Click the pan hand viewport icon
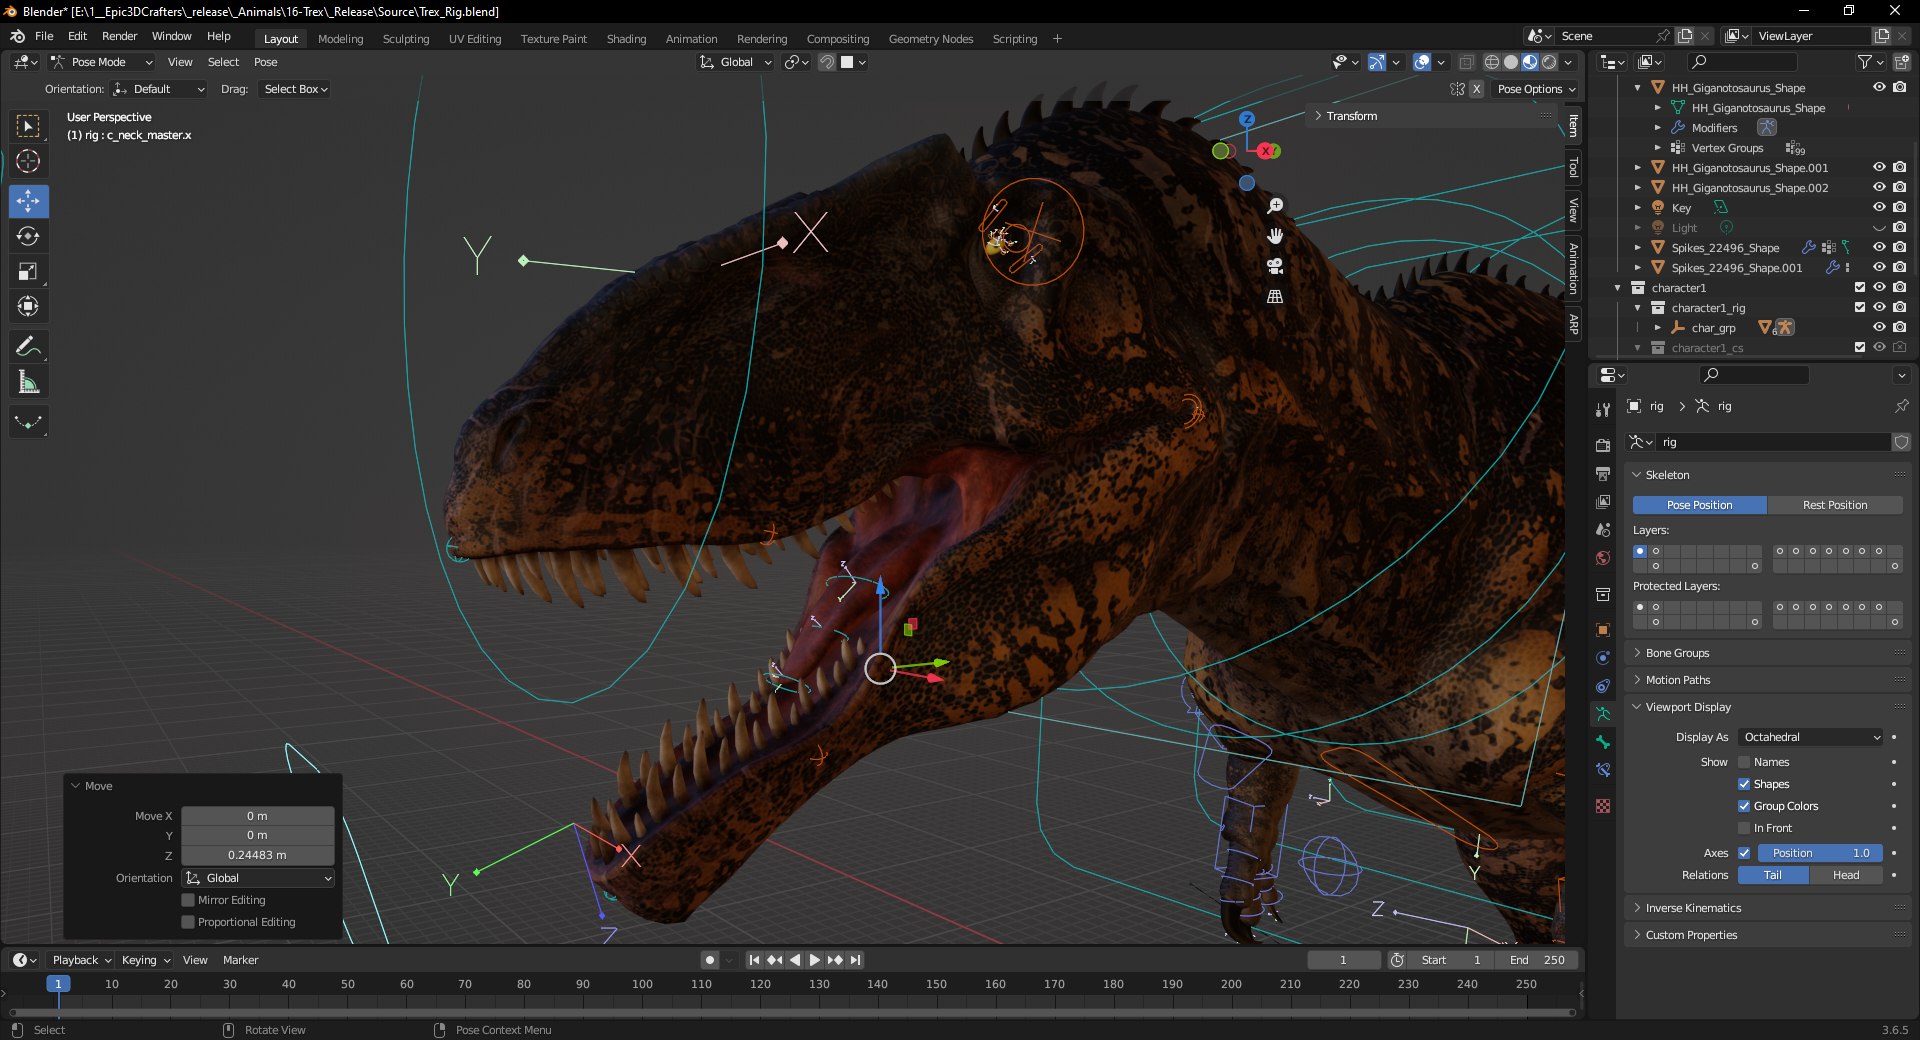Image resolution: width=1920 pixels, height=1040 pixels. (x=1275, y=236)
